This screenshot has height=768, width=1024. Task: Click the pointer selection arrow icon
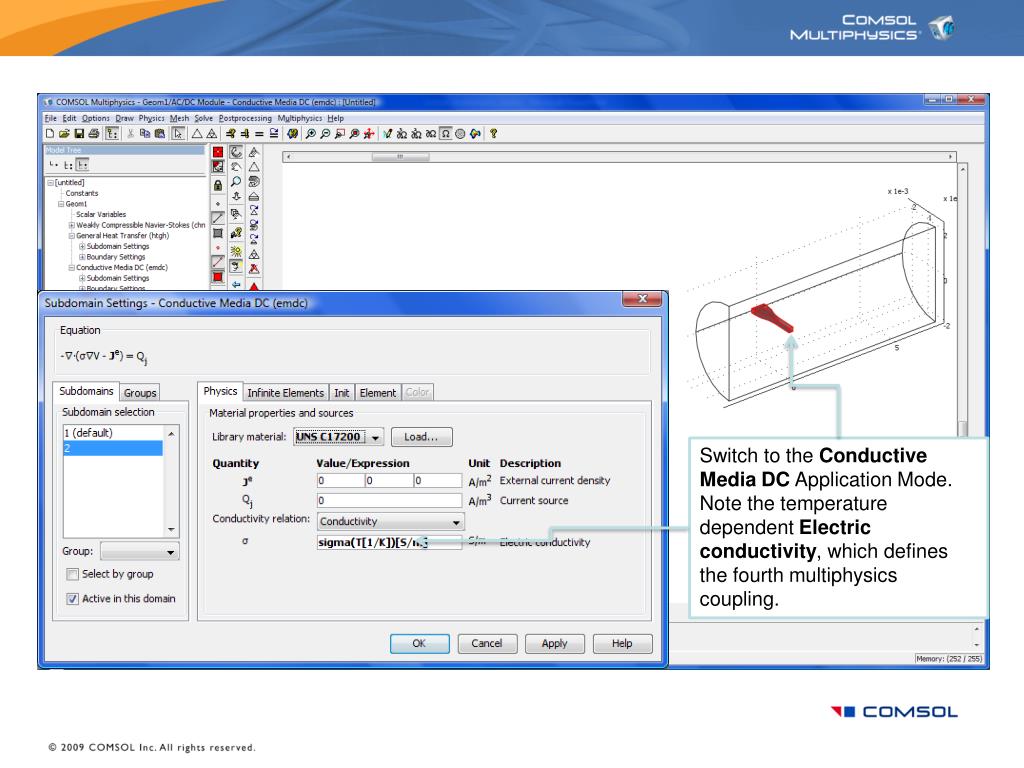178,134
